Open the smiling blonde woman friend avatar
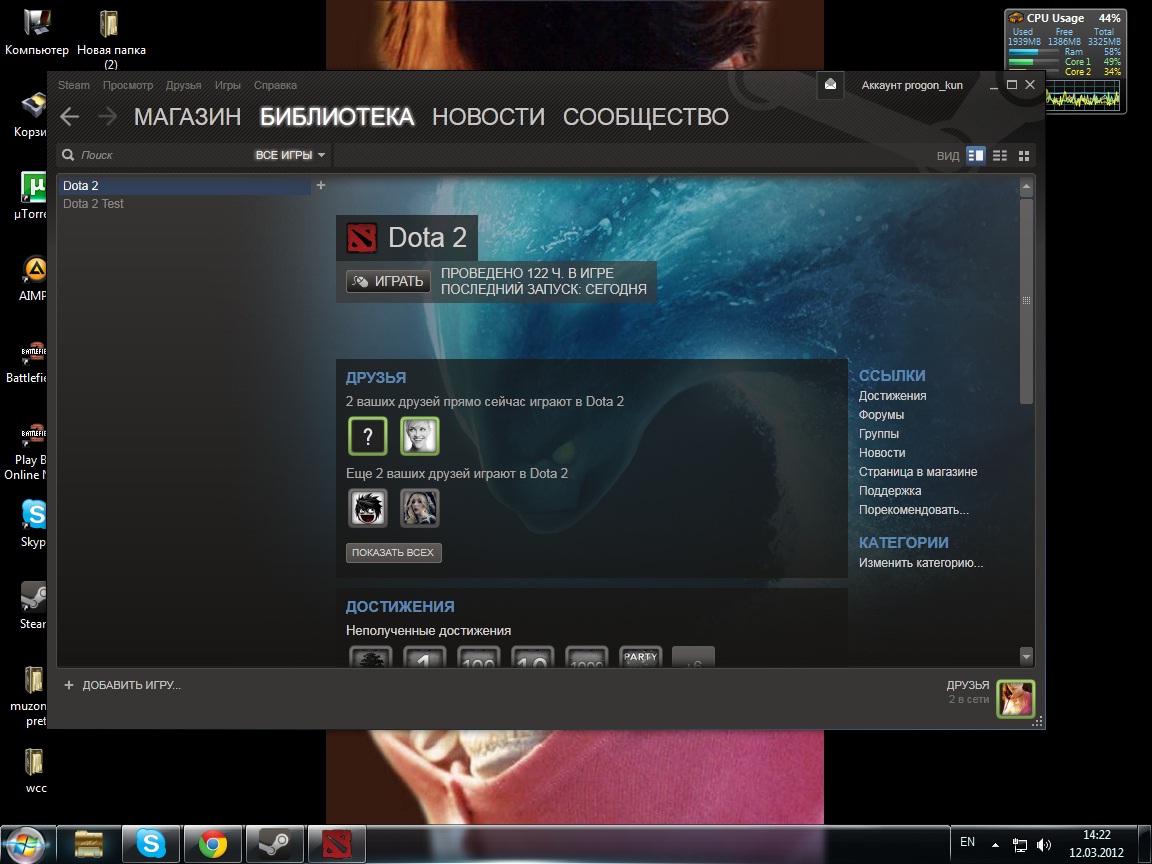This screenshot has width=1152, height=864. pyautogui.click(x=420, y=436)
